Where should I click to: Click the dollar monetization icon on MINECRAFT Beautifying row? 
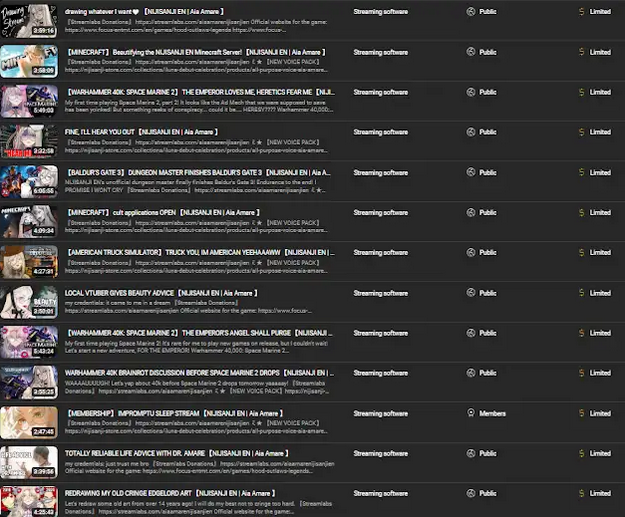pyautogui.click(x=582, y=52)
